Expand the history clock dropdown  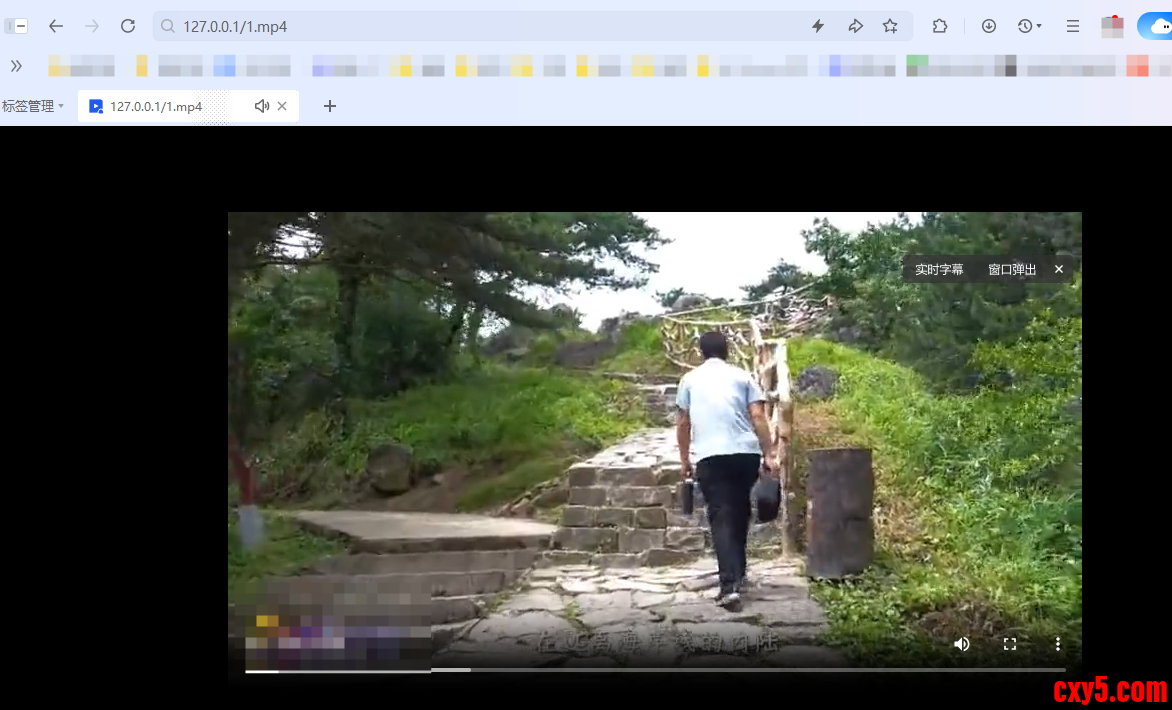(x=1029, y=26)
